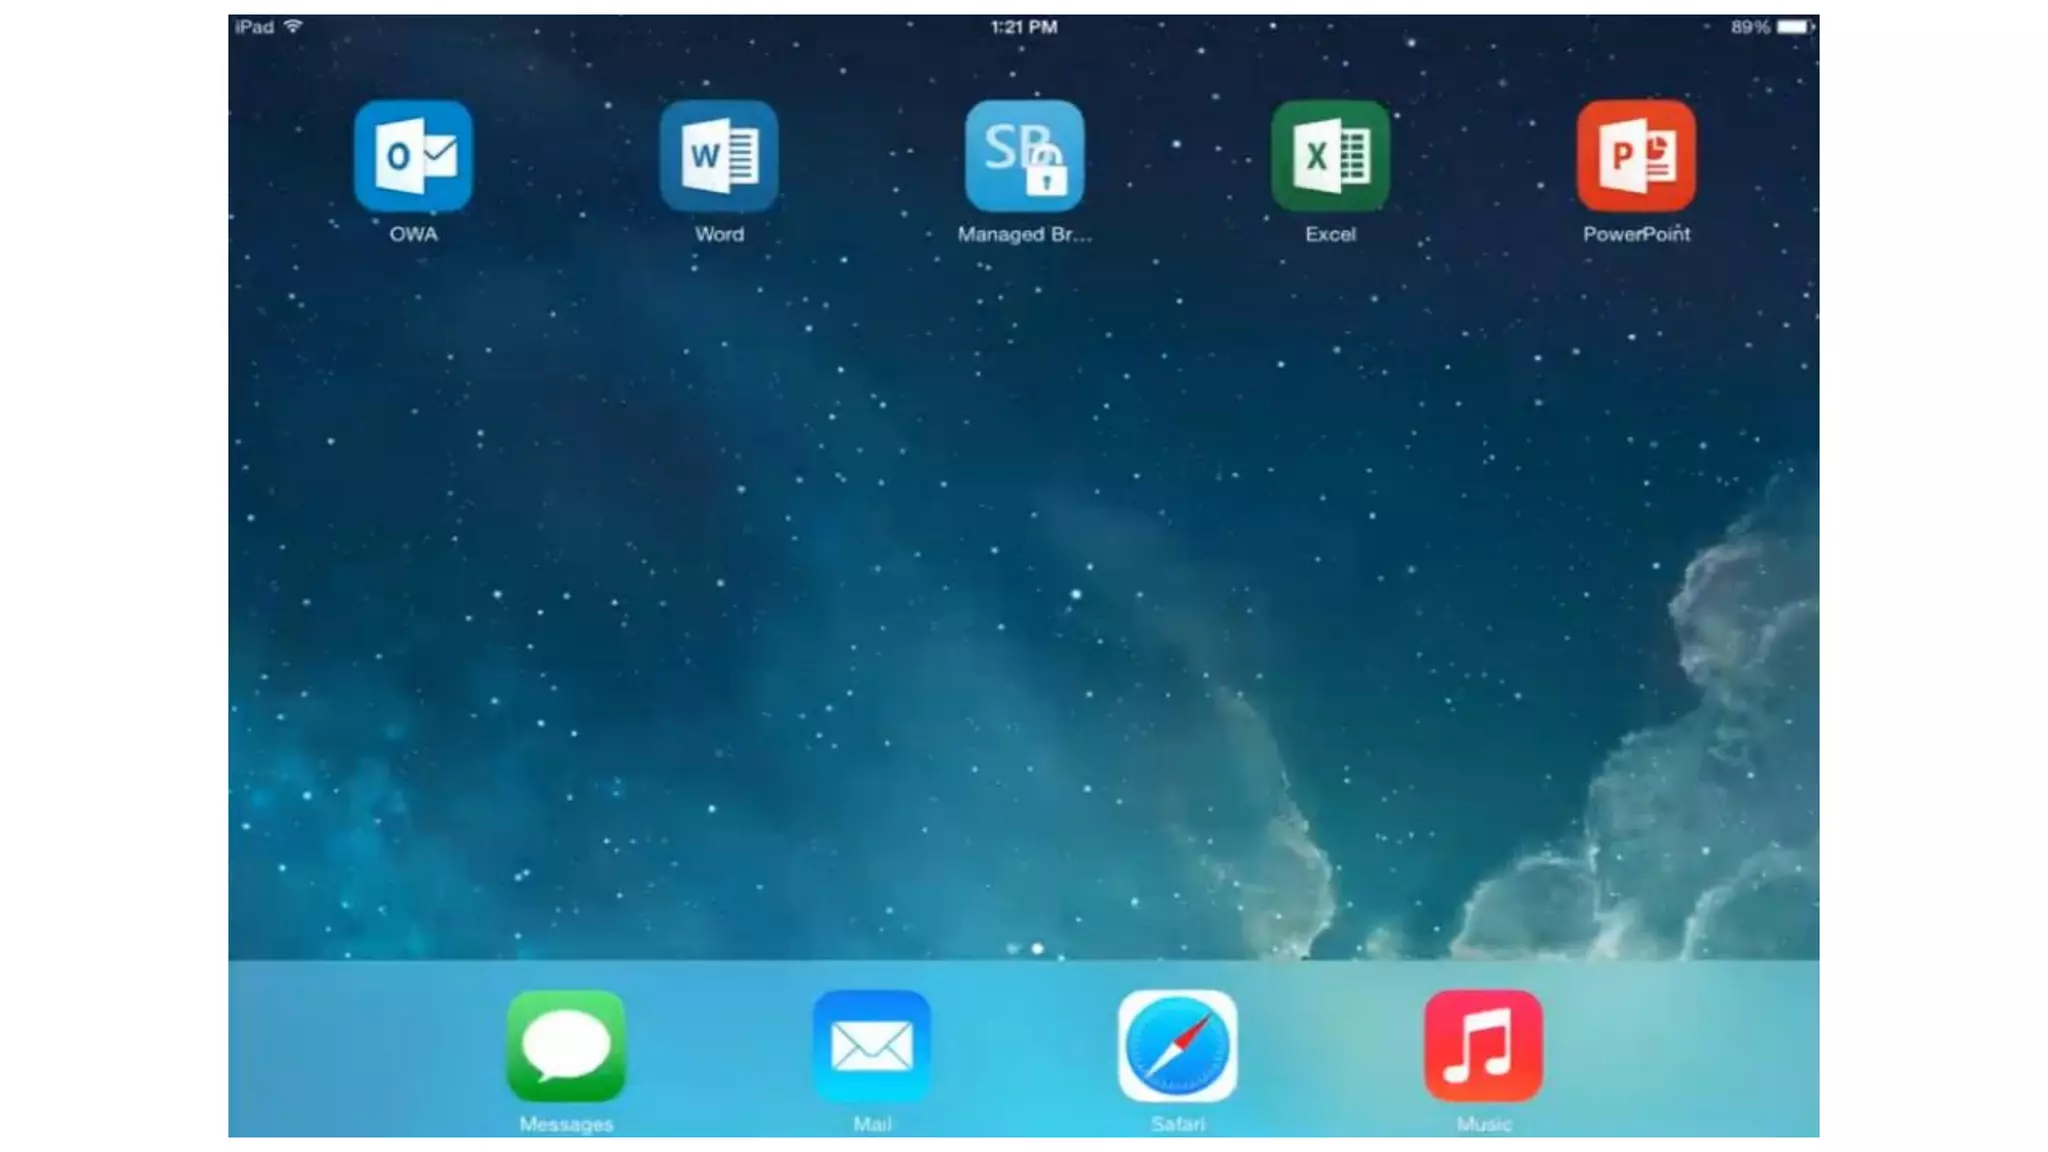Screen dimensions: 2048x1152
Task: Tap the "PowerPoint" text label
Action: point(1636,234)
